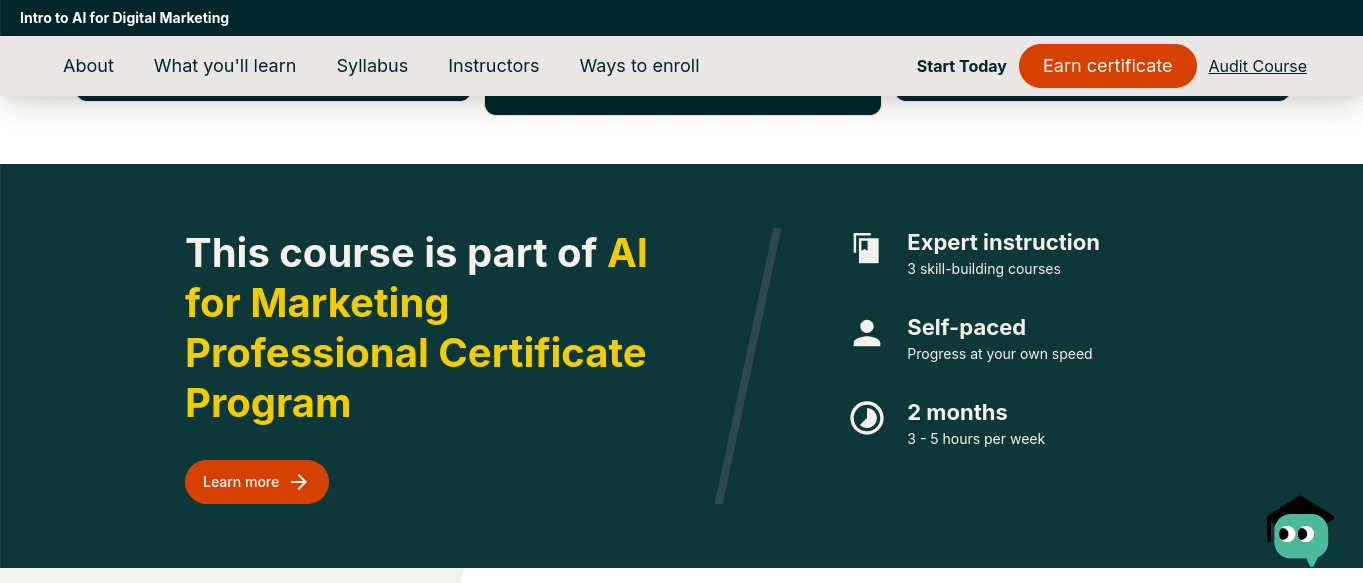View the Syllabus section
This screenshot has width=1363, height=583.
point(372,66)
